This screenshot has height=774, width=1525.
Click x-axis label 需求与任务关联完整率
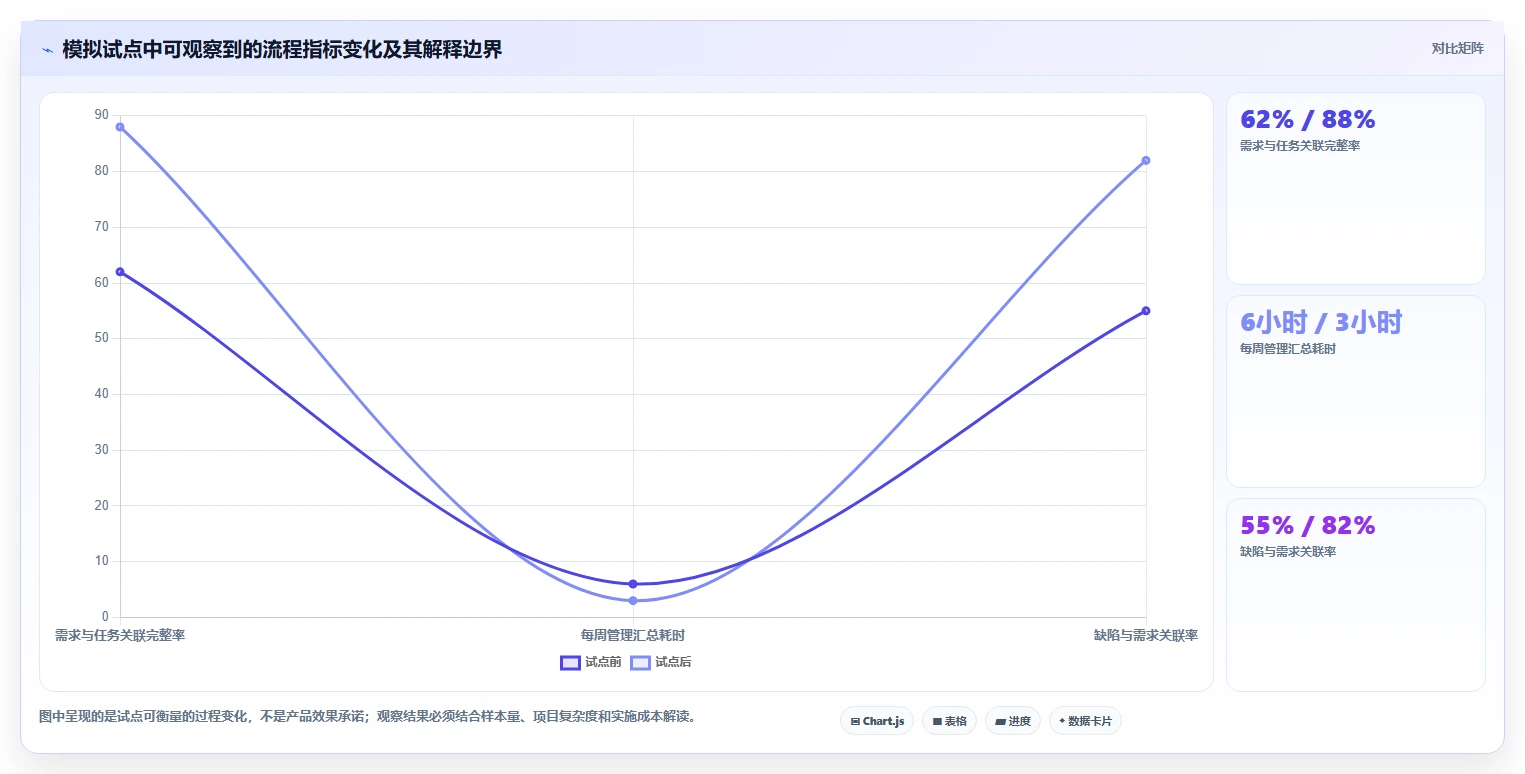pyautogui.click(x=120, y=635)
